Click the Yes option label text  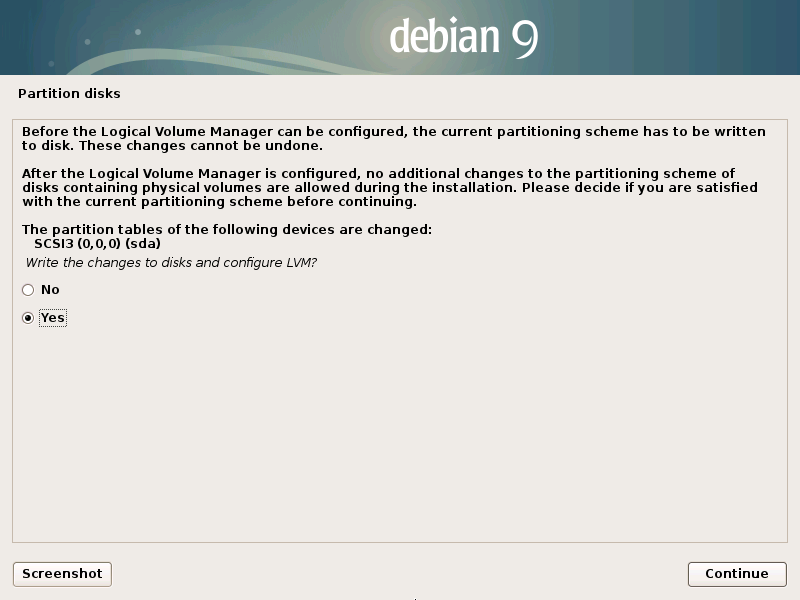click(x=53, y=318)
